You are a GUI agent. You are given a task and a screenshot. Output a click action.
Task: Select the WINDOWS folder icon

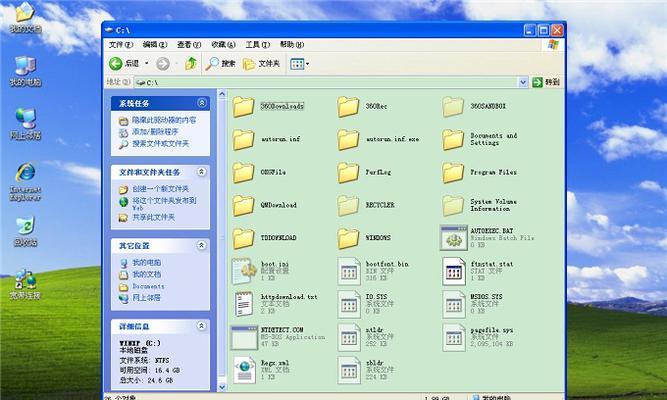348,238
